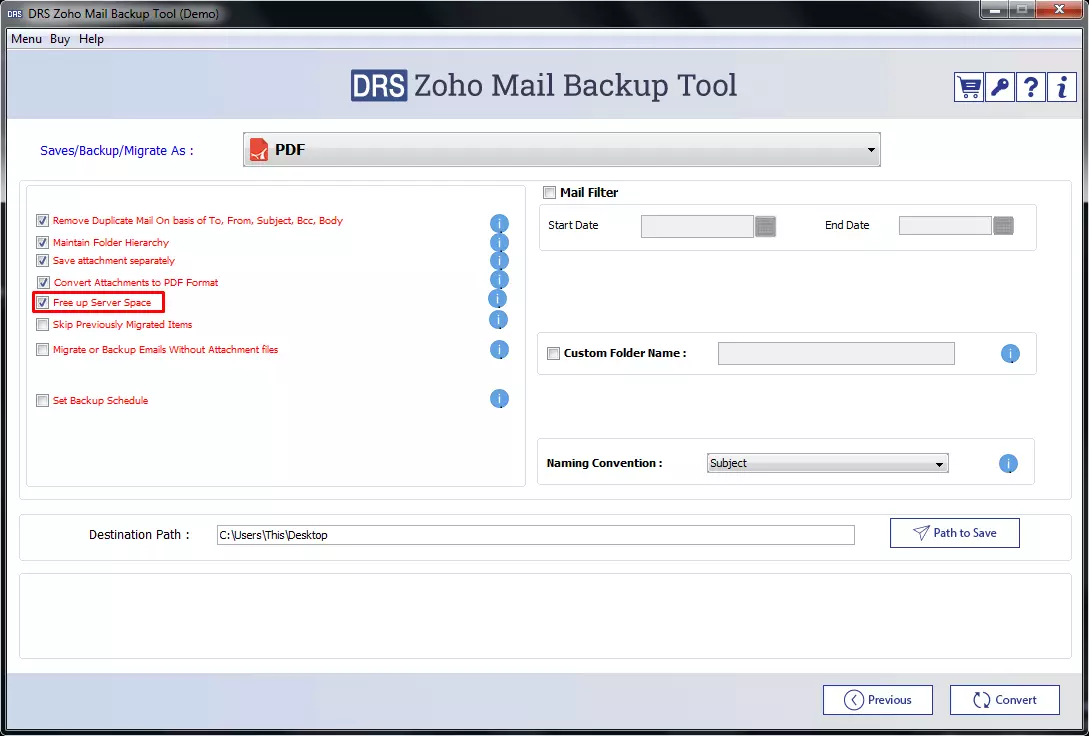Click the Destination Path text field
This screenshot has width=1089, height=736.
pos(535,535)
